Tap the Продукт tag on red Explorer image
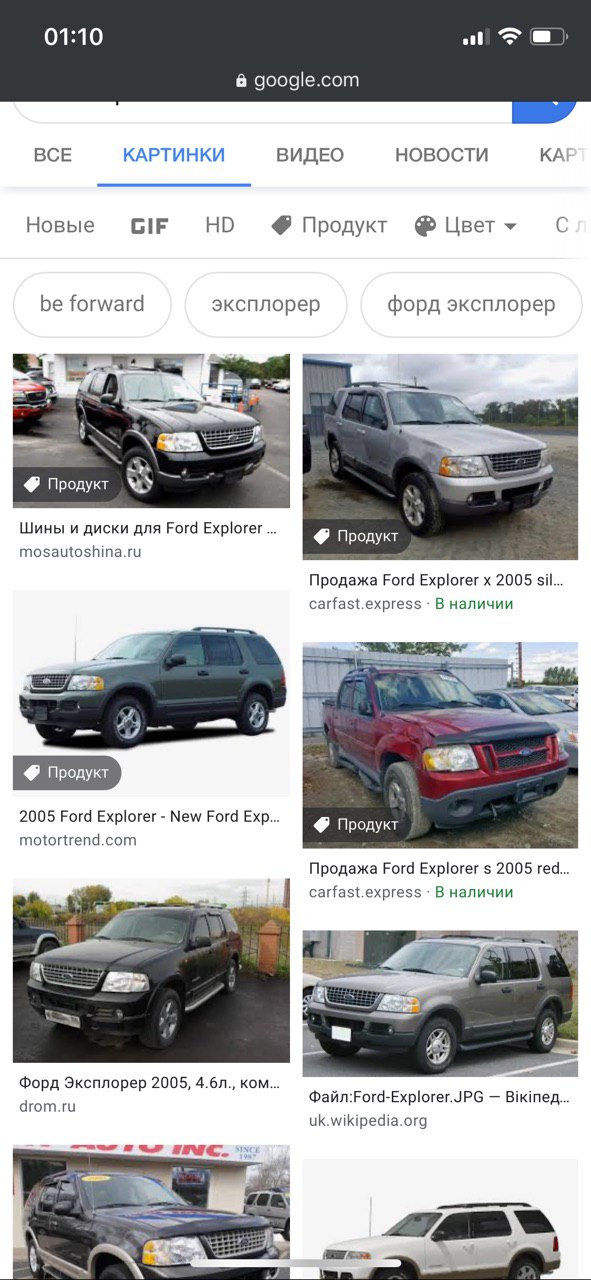This screenshot has height=1280, width=591. [x=357, y=824]
